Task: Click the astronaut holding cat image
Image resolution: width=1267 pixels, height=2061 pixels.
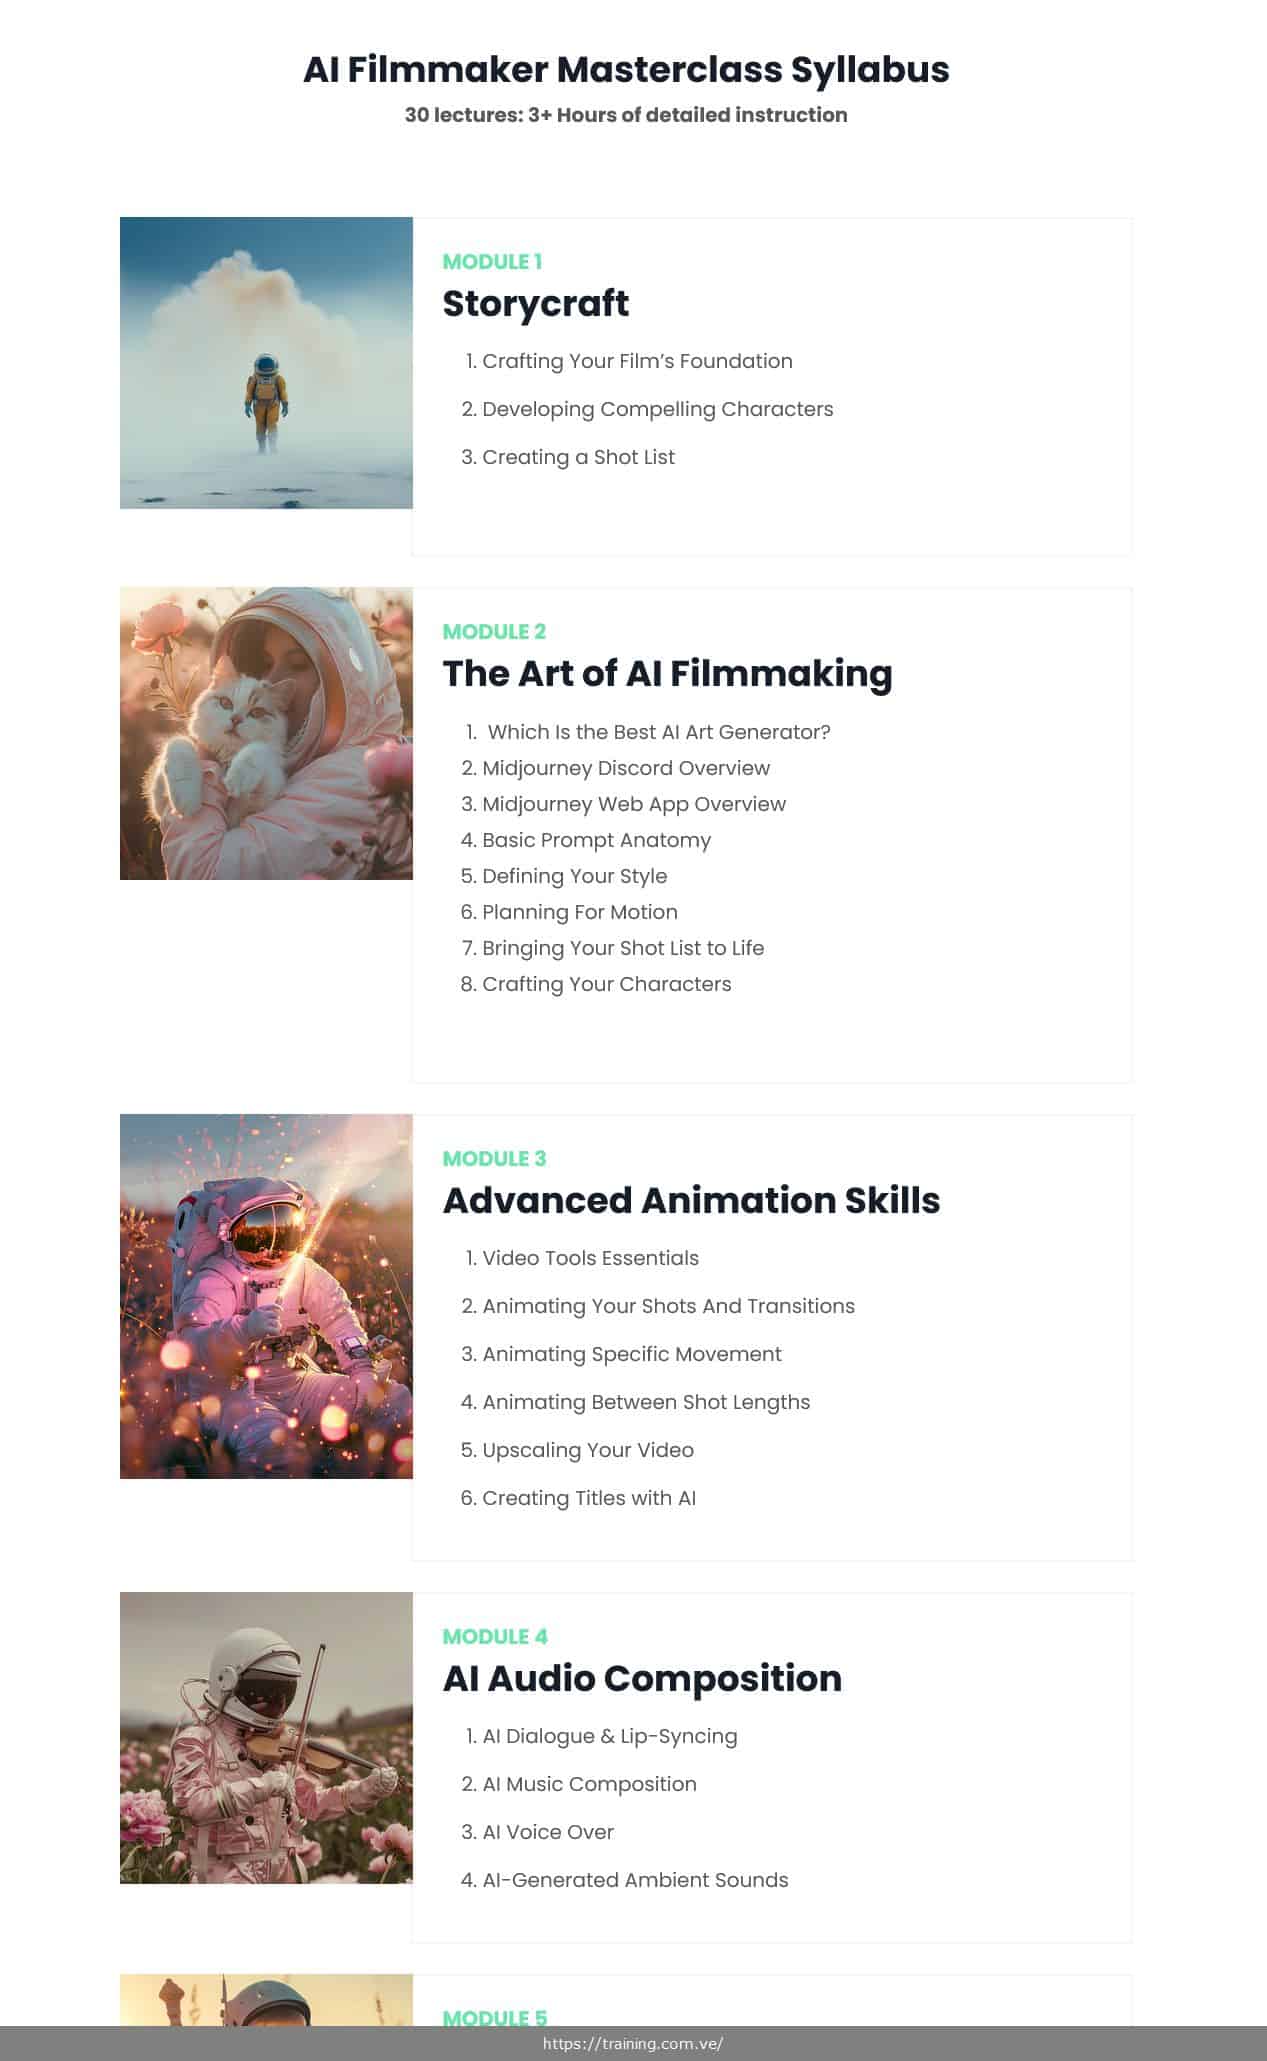Action: pos(266,733)
